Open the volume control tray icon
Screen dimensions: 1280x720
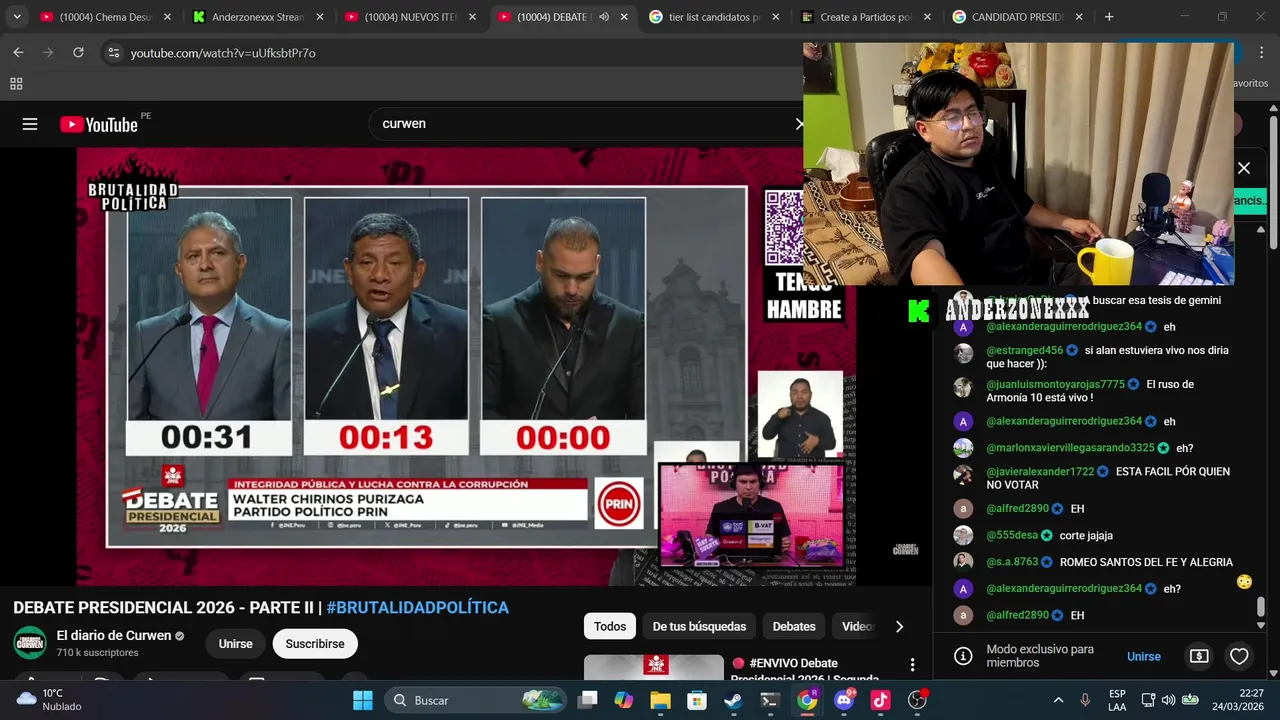(x=1168, y=700)
